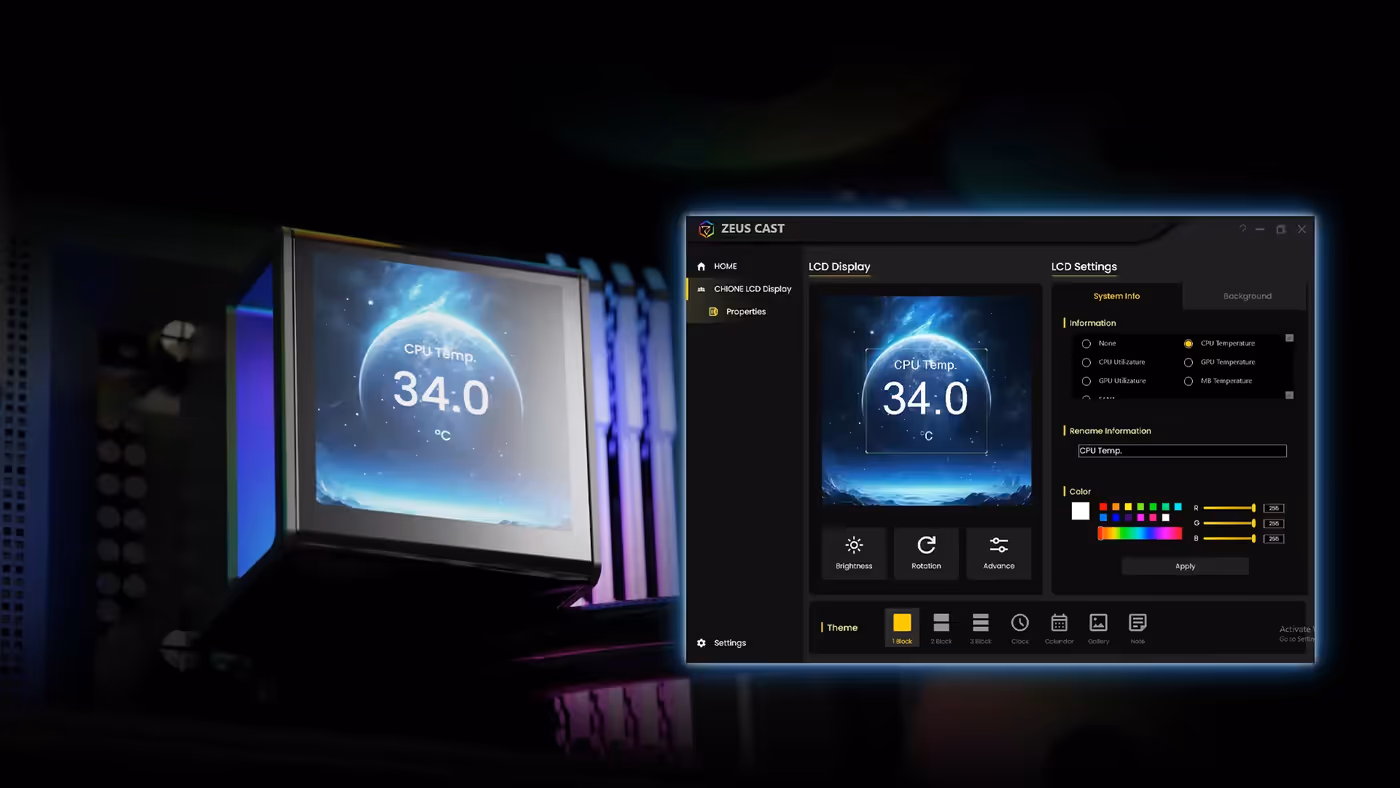The width and height of the screenshot is (1400, 788).
Task: Choose the 2 Block theme
Action: click(x=941, y=628)
